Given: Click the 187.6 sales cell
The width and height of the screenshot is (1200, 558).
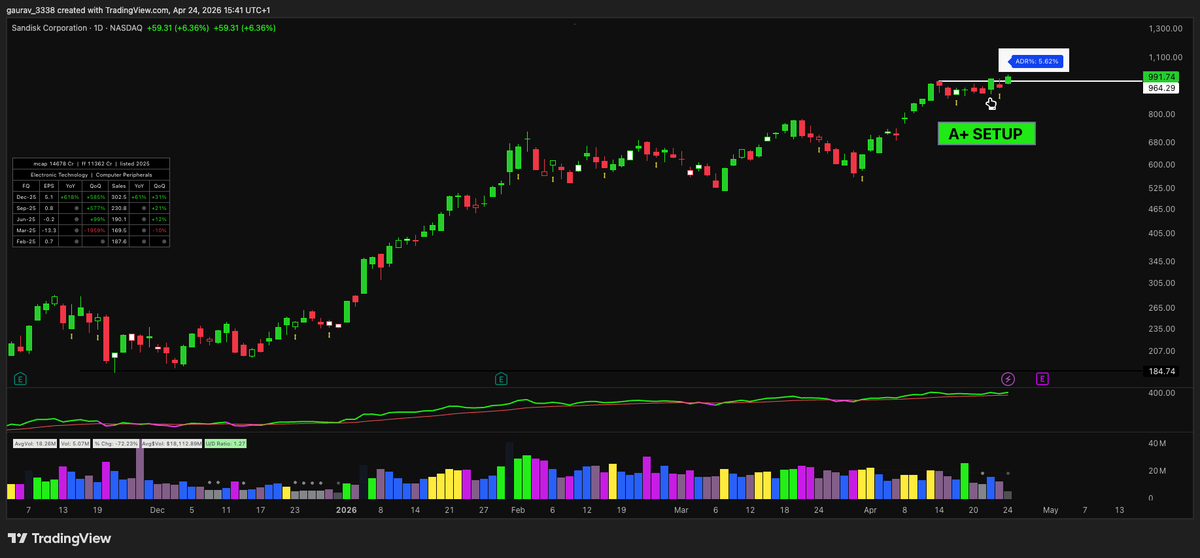Looking at the screenshot, I should [119, 241].
